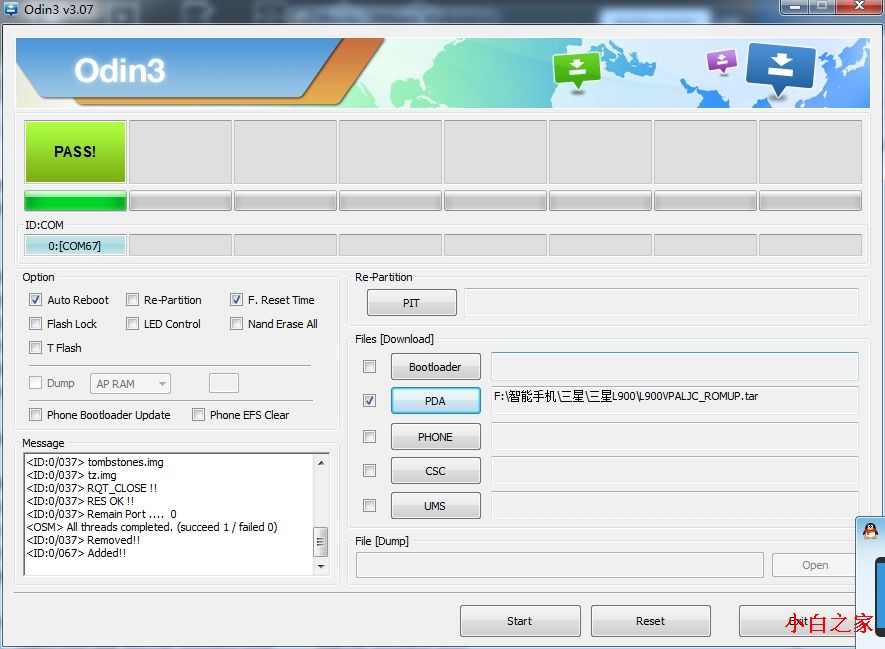Uncheck the PDA file checkbox
Viewport: 885px width, 649px height.
pos(370,400)
